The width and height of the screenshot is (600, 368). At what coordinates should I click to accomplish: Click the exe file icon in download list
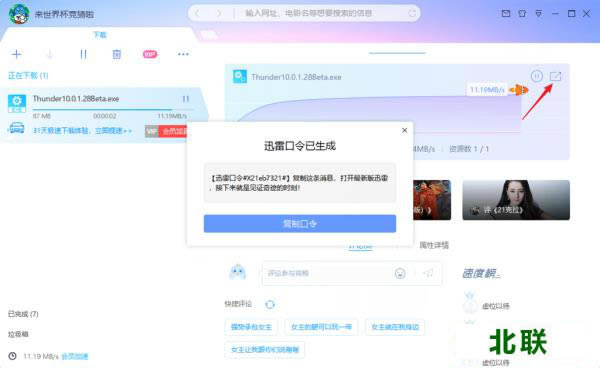(17, 103)
